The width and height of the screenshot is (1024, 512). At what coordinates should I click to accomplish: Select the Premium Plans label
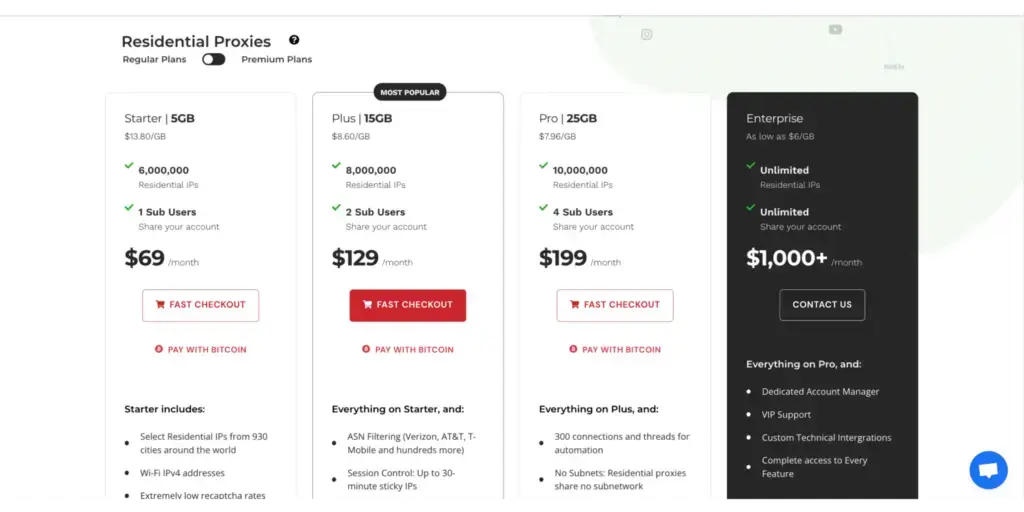276,59
